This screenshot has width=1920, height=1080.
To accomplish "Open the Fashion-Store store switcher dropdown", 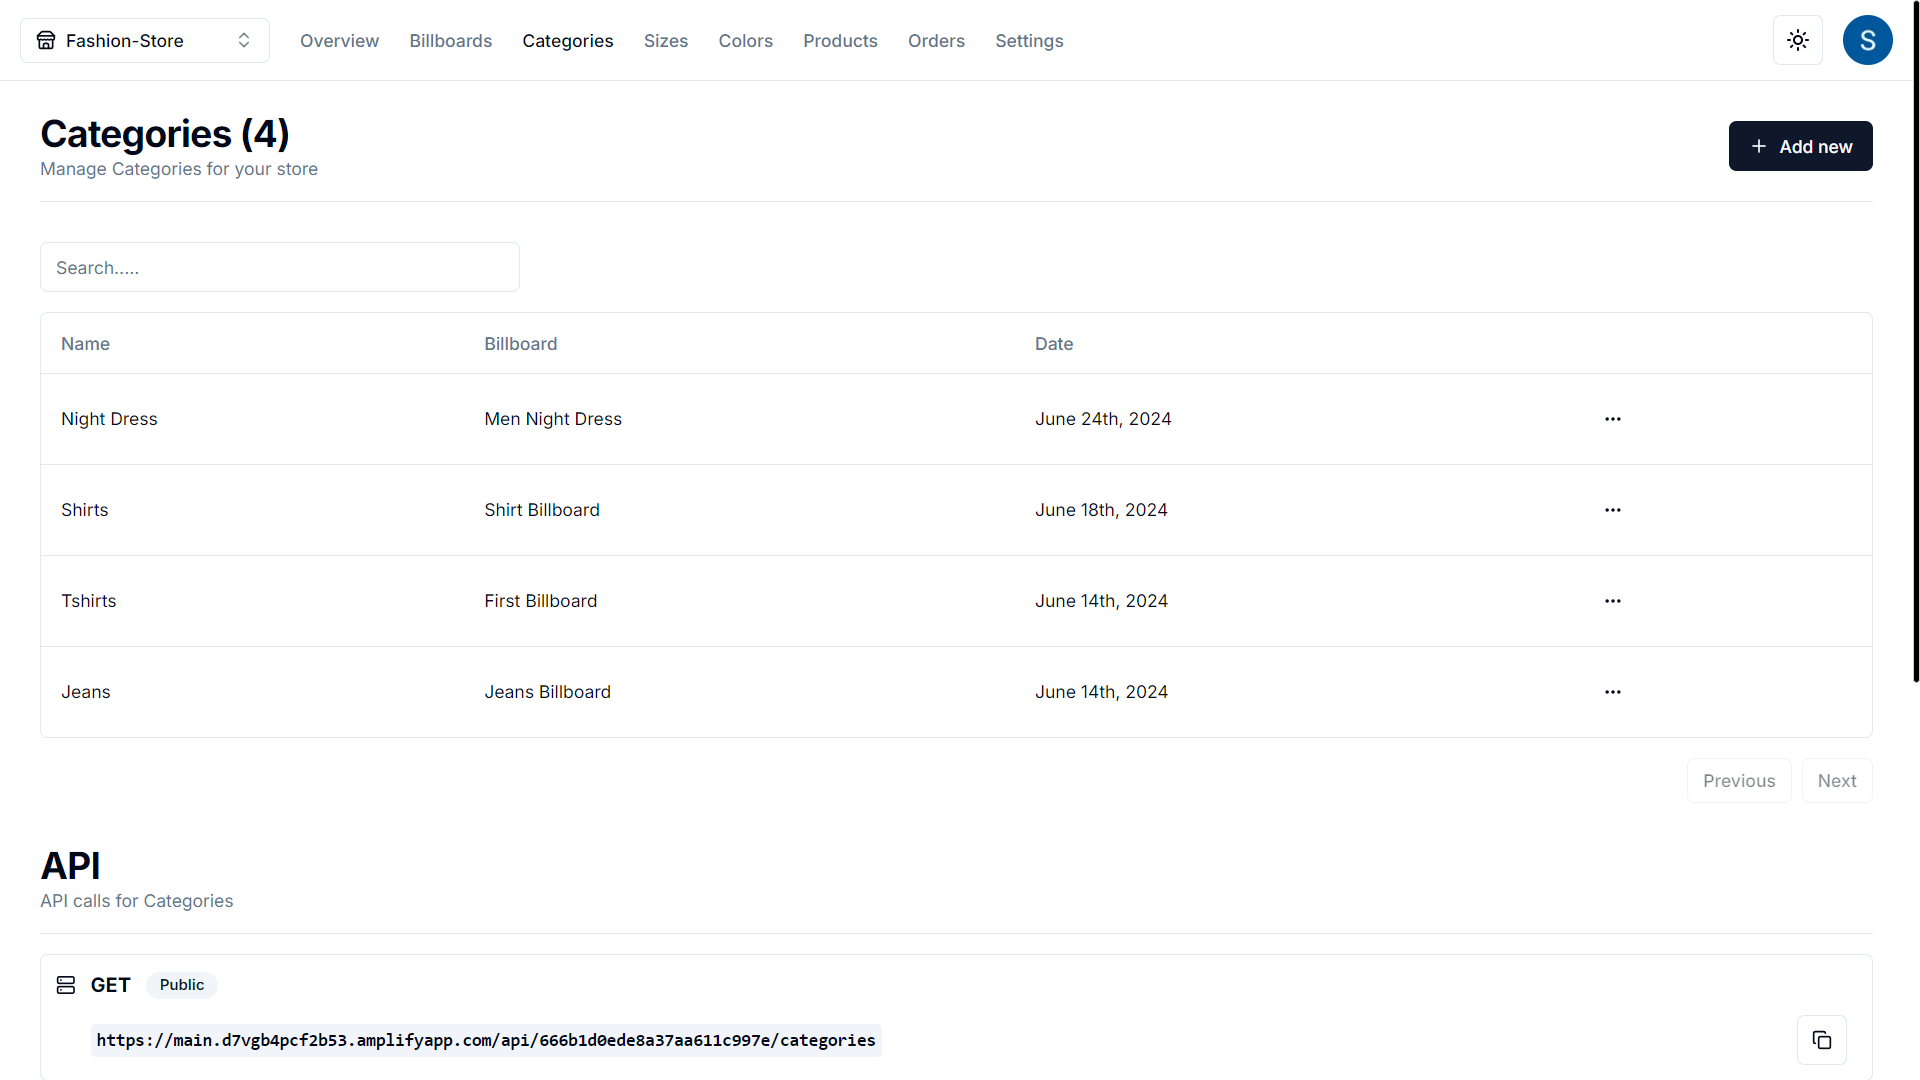I will (145, 40).
